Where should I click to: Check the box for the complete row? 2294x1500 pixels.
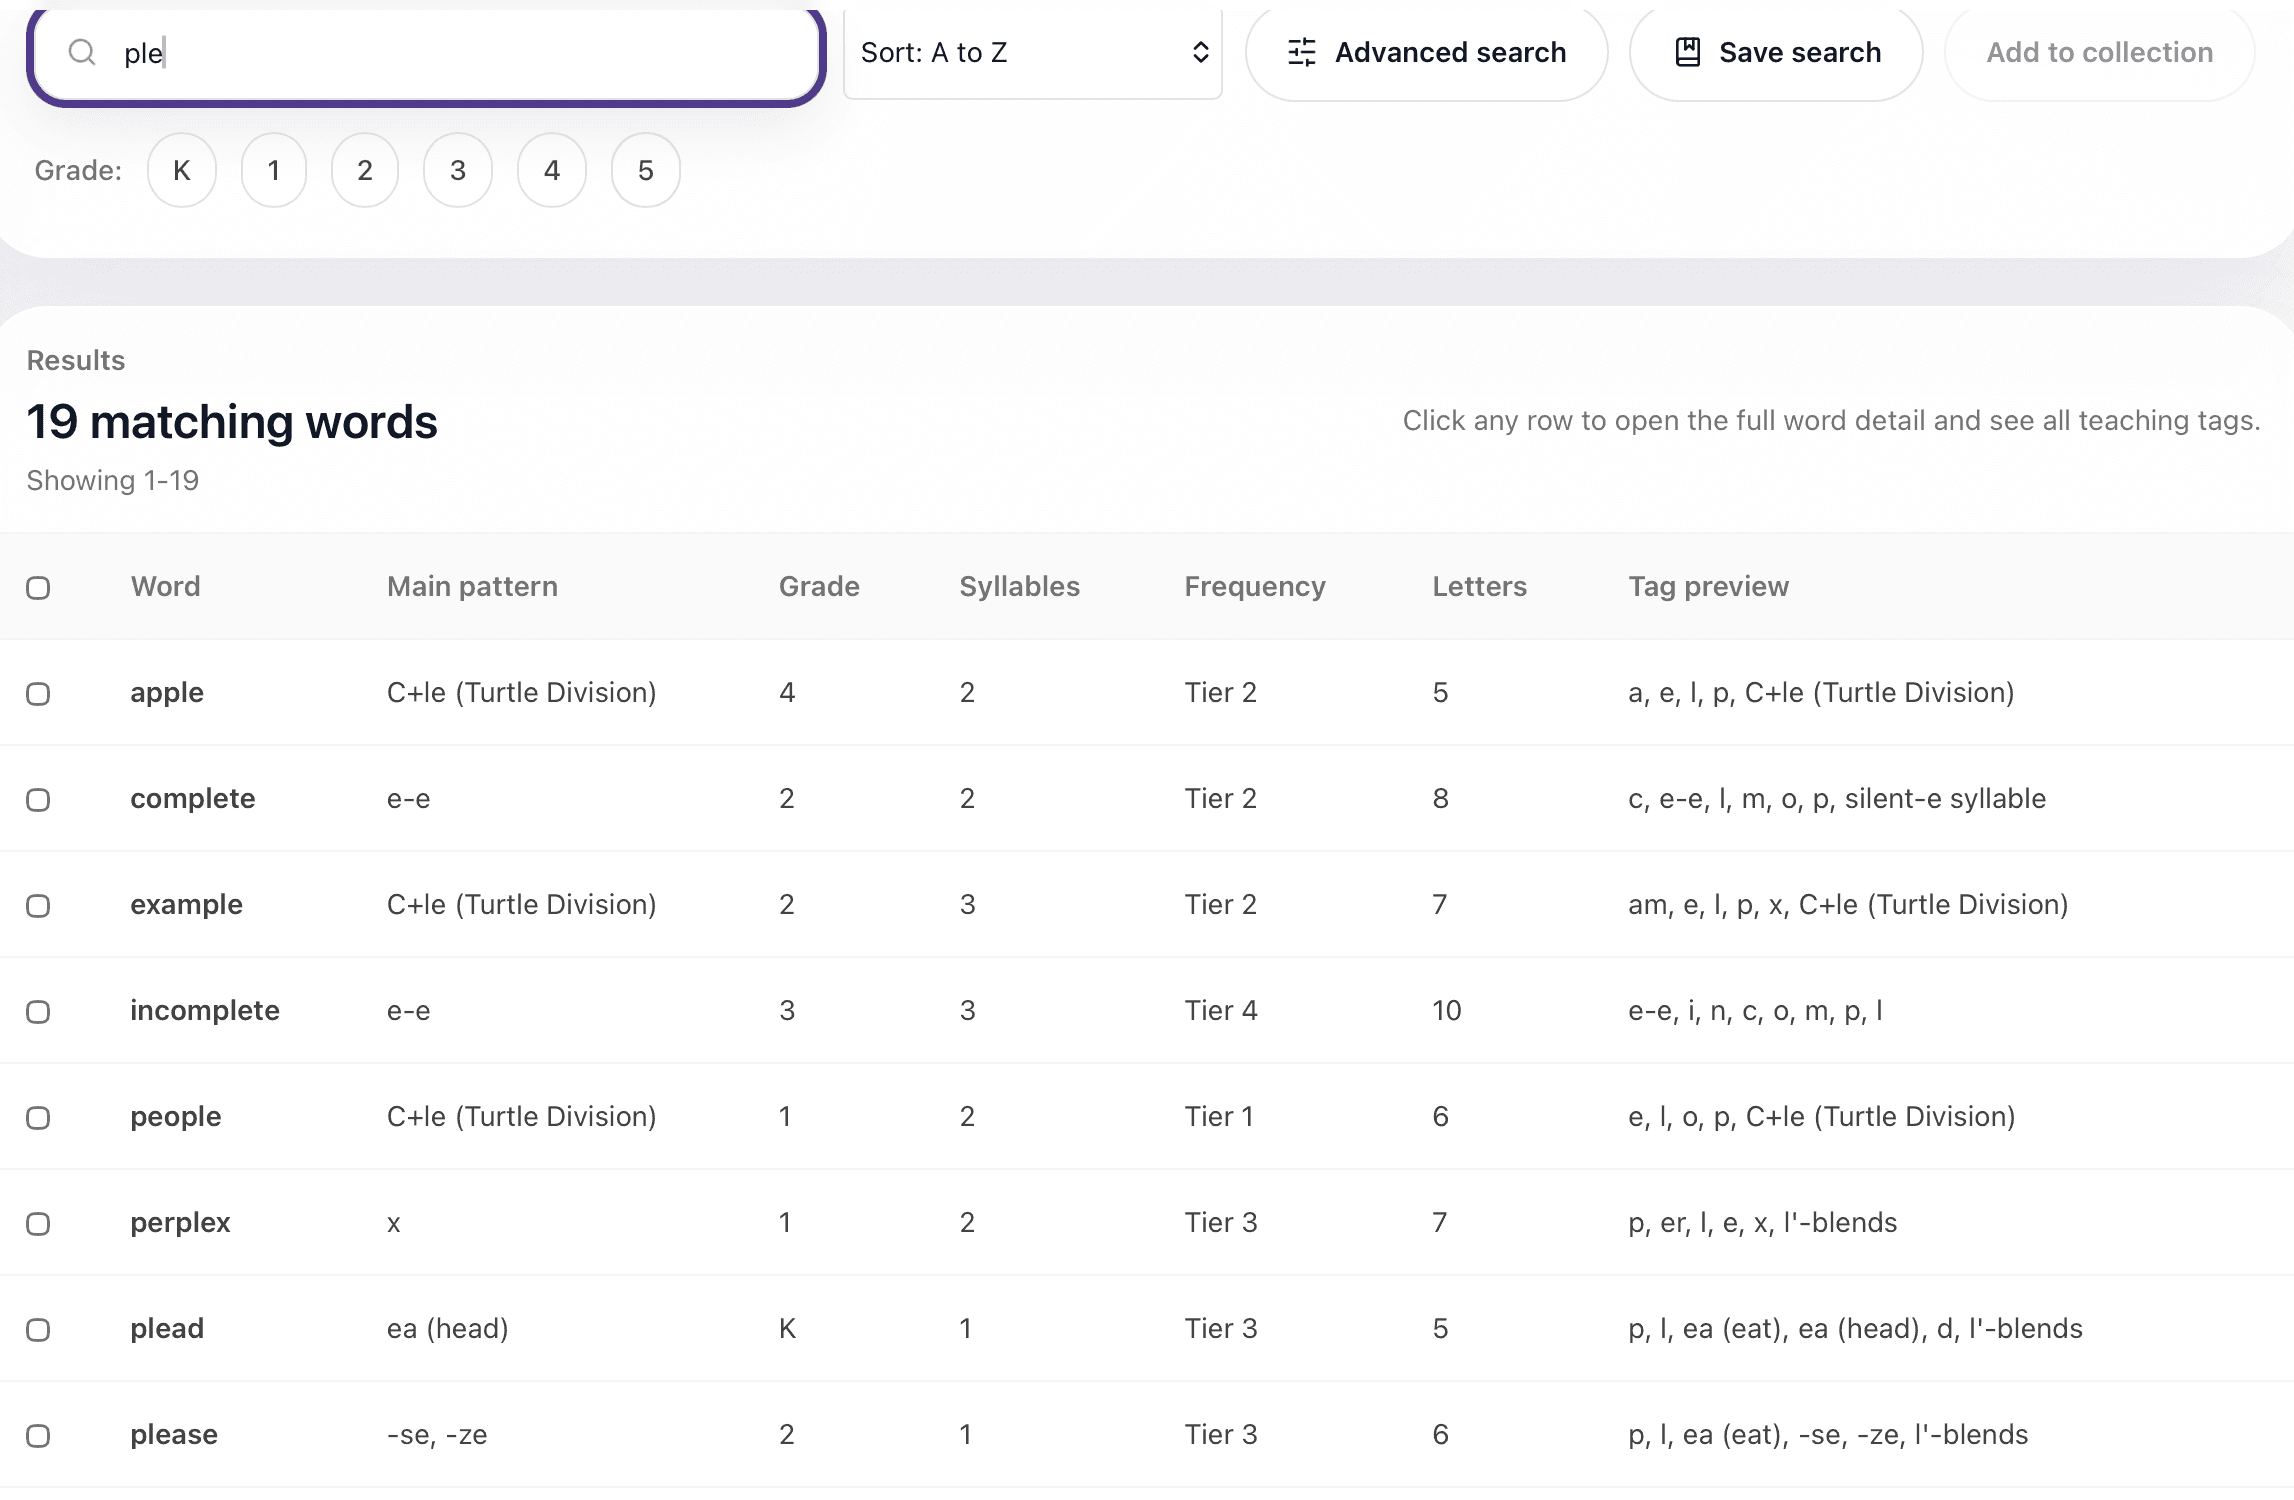click(x=38, y=800)
